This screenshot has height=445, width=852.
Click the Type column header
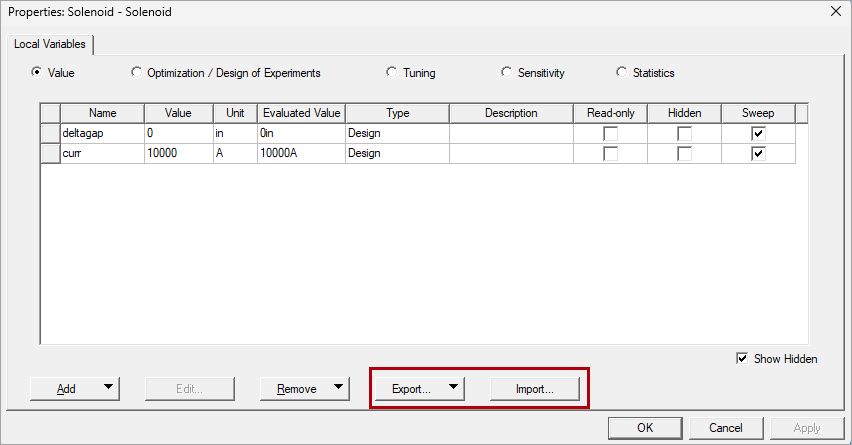pos(397,113)
